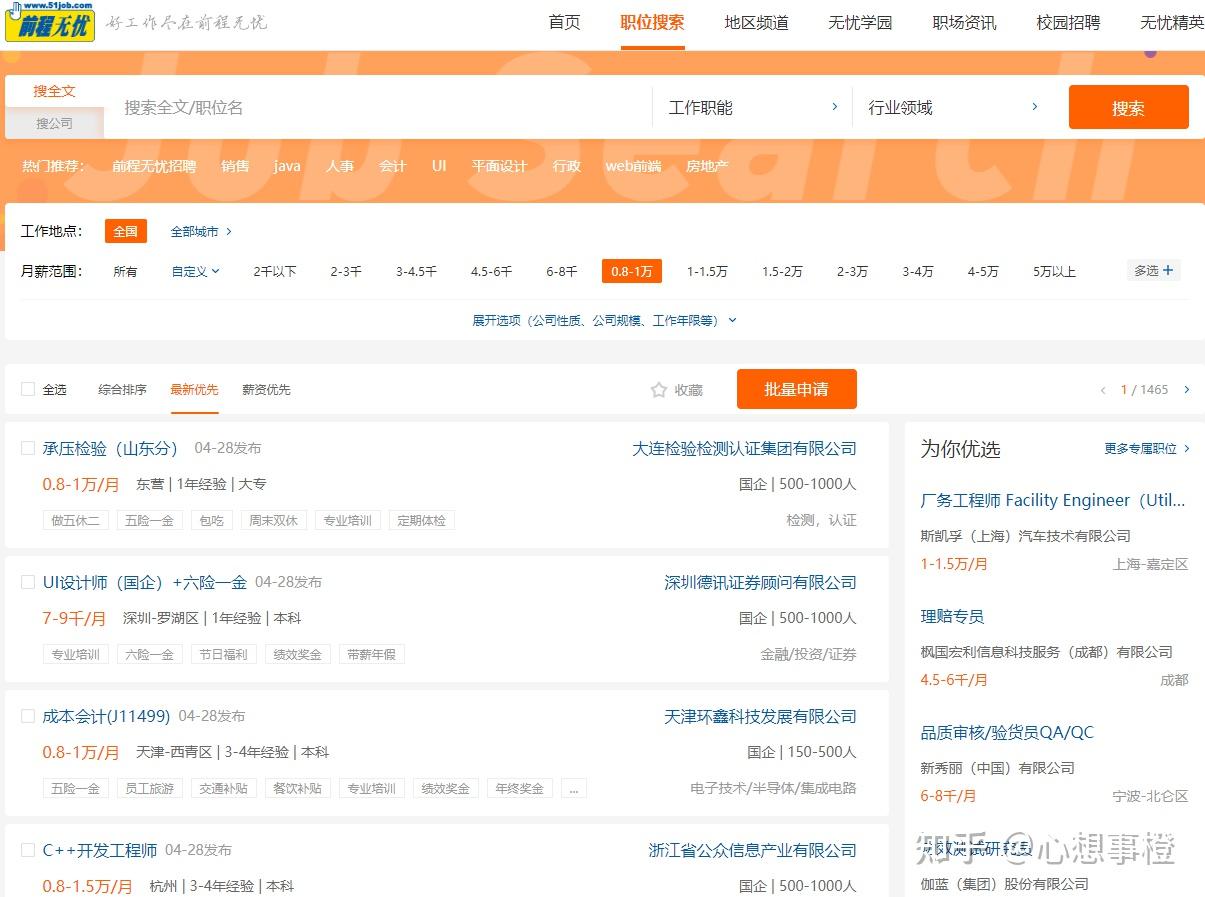
Task: Check the UI设计师（国企） job checkbox
Action: [x=28, y=582]
